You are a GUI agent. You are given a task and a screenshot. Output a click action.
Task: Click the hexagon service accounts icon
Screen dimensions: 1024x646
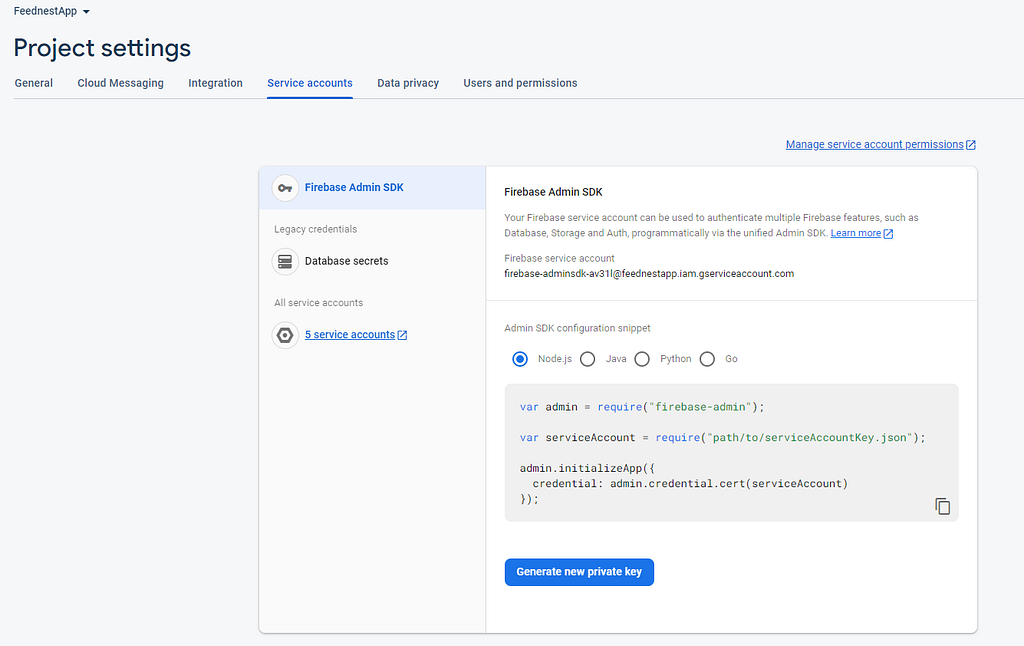(x=285, y=335)
